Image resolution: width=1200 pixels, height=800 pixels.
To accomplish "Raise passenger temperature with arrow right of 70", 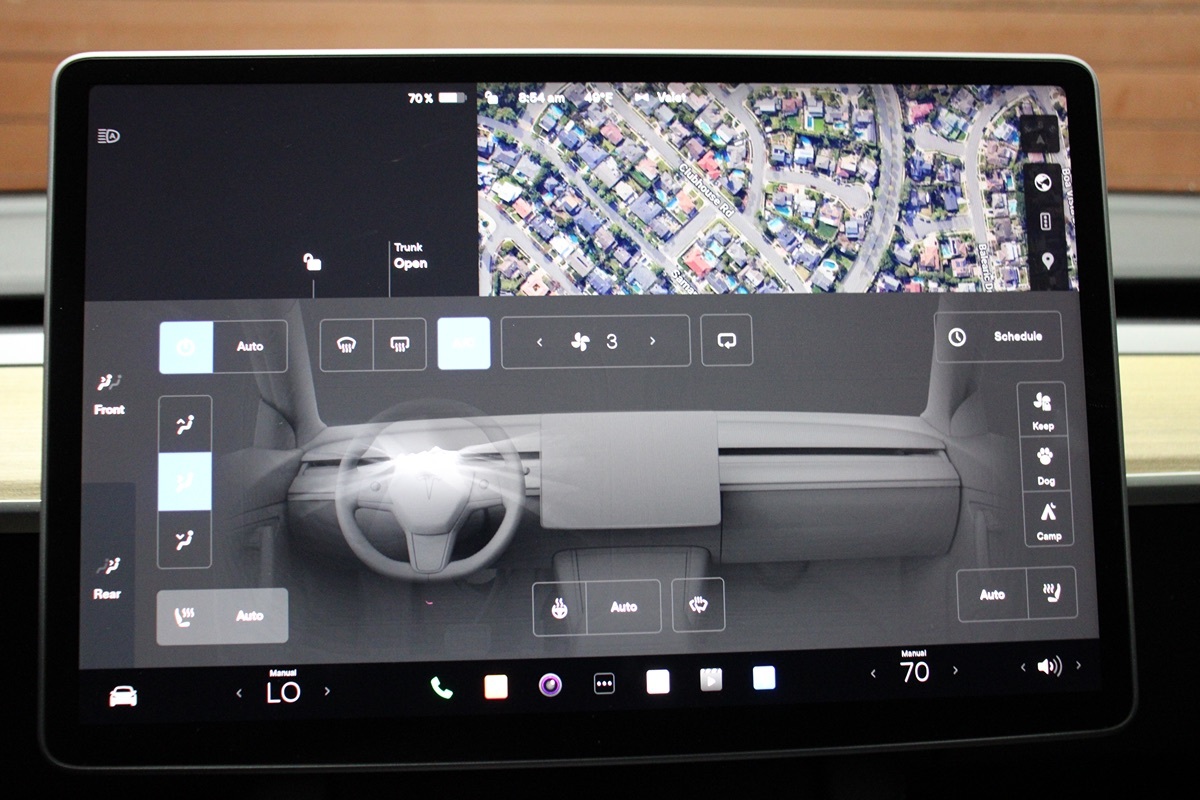I will coord(955,671).
